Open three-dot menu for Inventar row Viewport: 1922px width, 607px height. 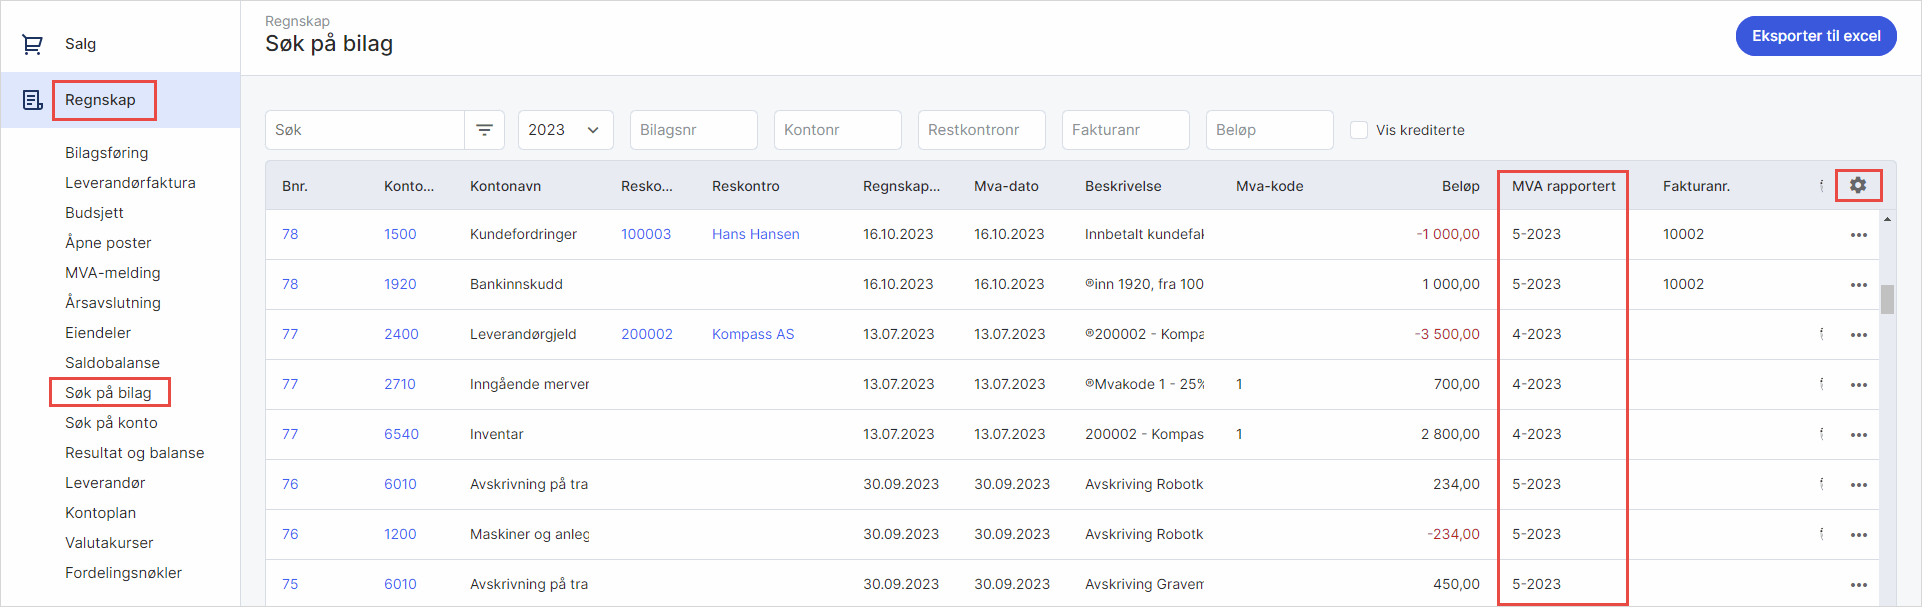point(1858,435)
